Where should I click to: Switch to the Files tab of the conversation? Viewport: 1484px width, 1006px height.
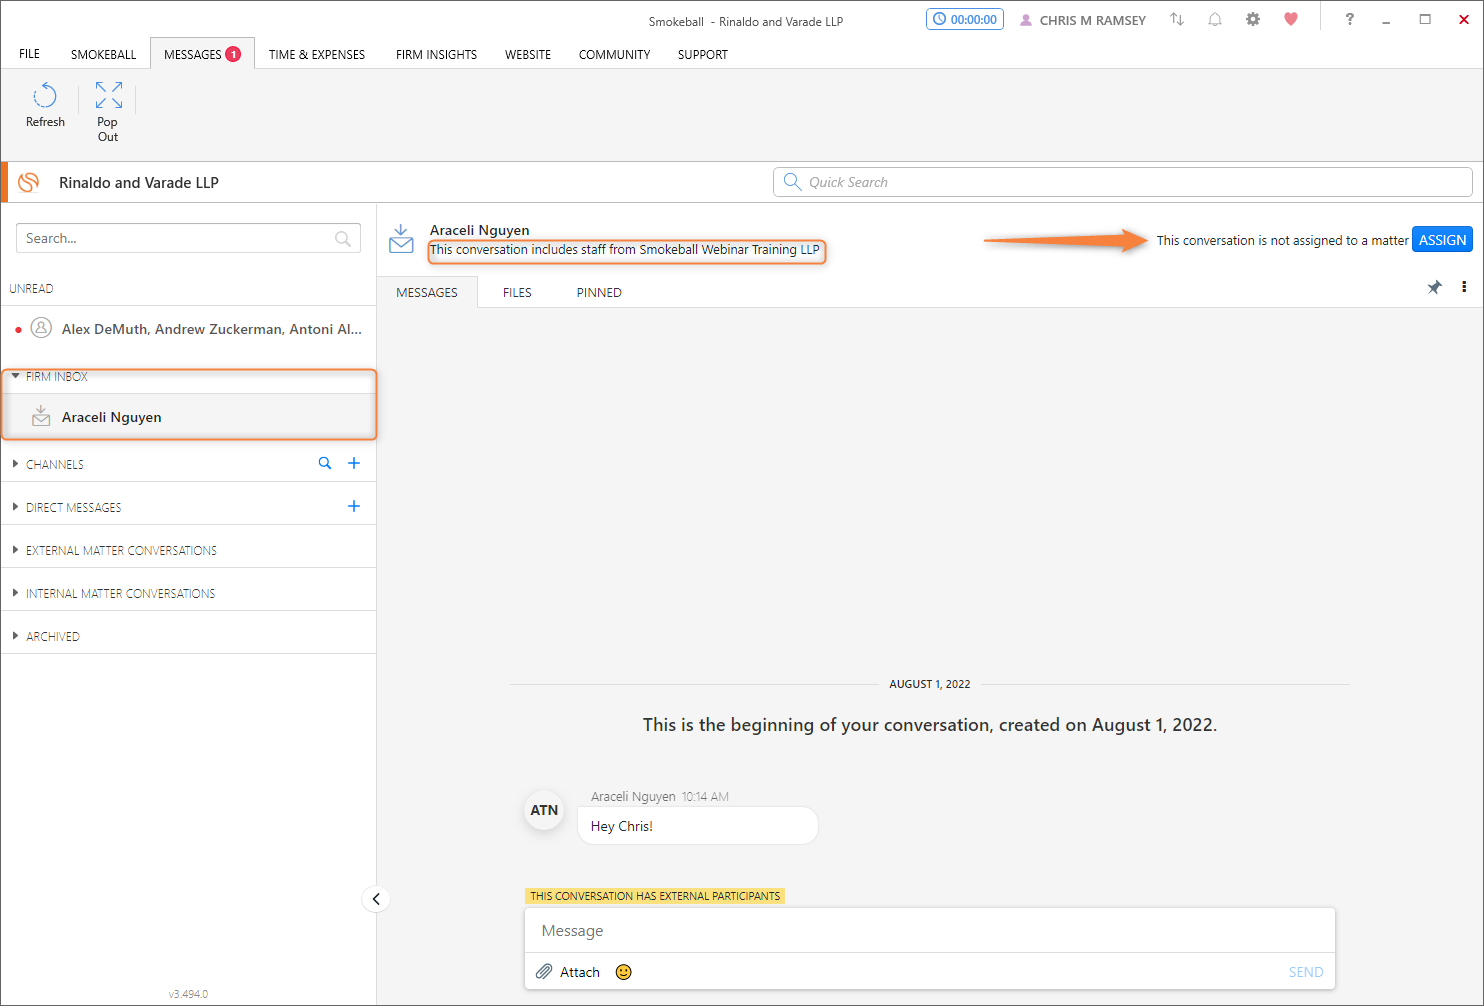coord(517,292)
